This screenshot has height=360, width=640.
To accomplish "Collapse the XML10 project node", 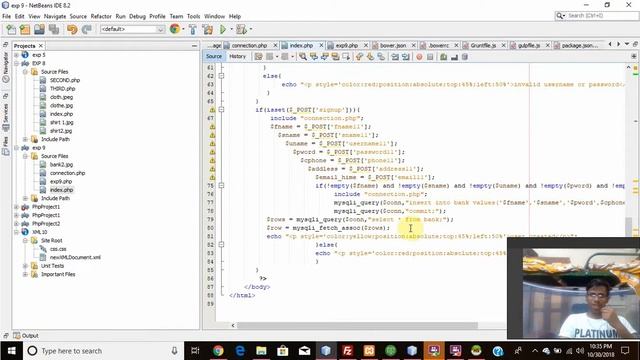I will 16,232.
